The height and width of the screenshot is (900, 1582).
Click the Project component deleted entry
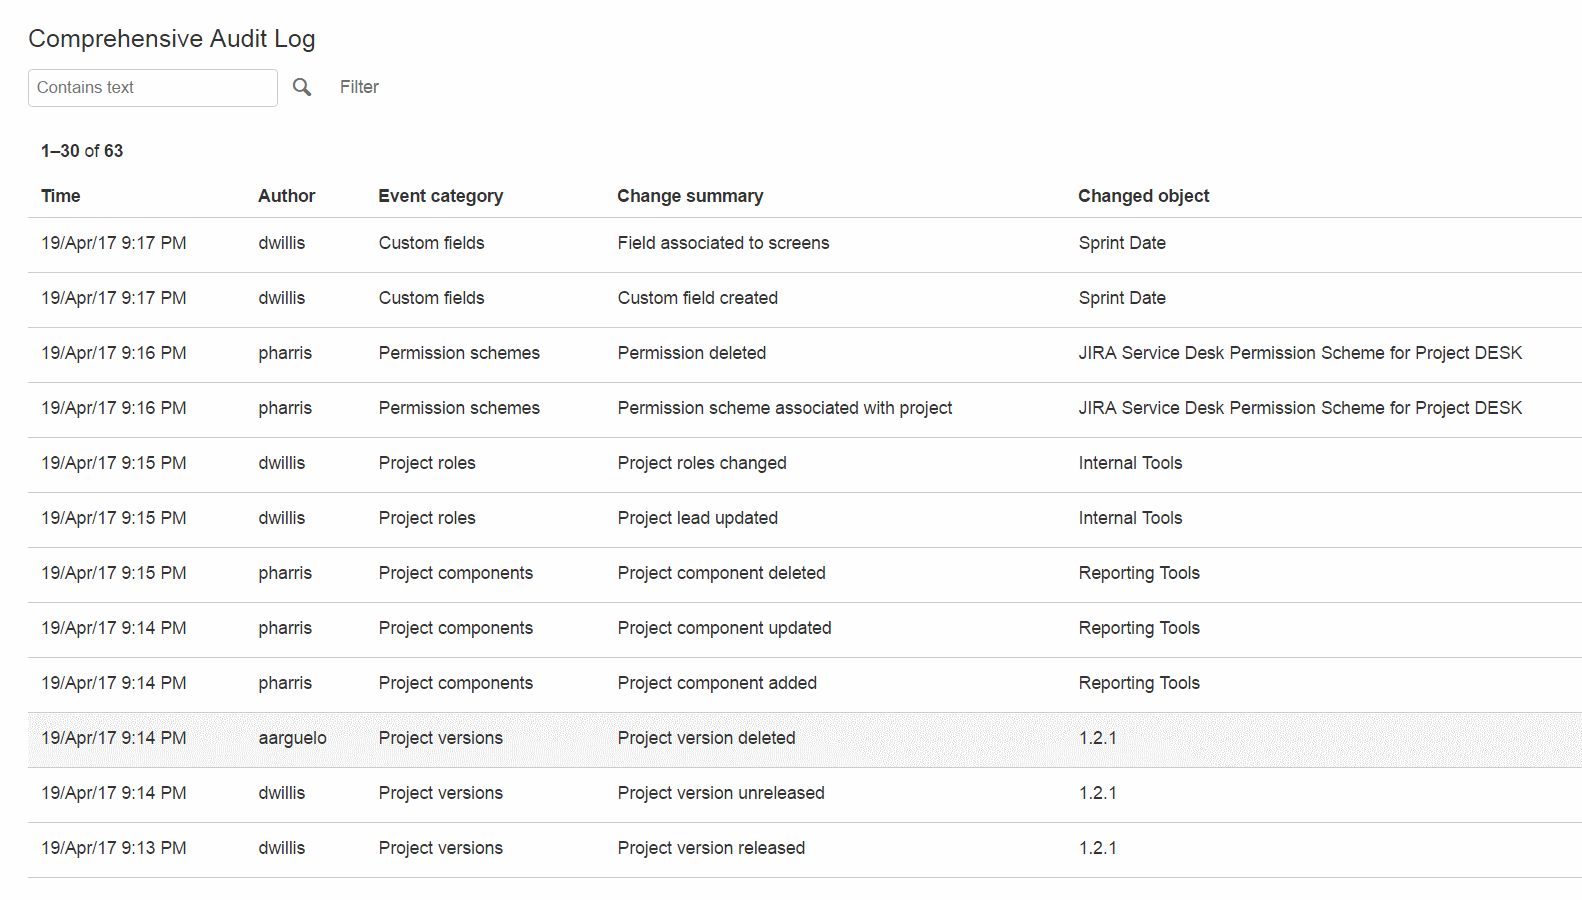click(721, 573)
